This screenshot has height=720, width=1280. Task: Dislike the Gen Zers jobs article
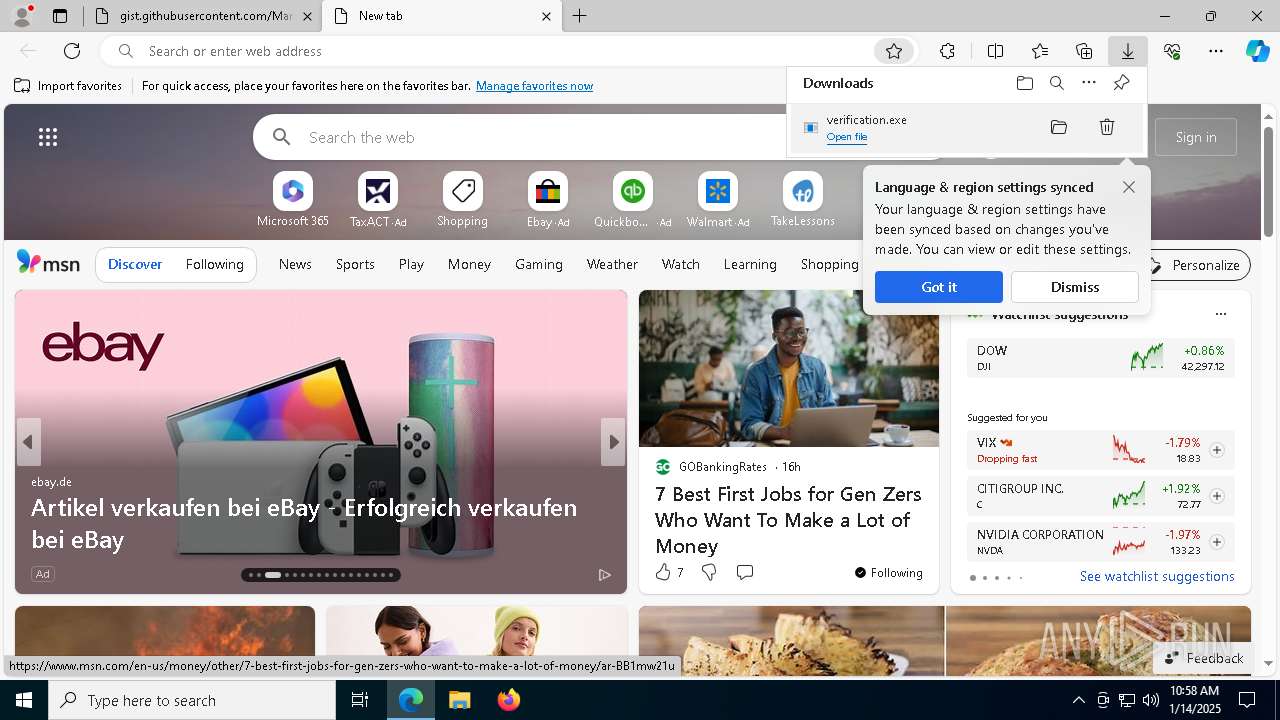pos(709,572)
